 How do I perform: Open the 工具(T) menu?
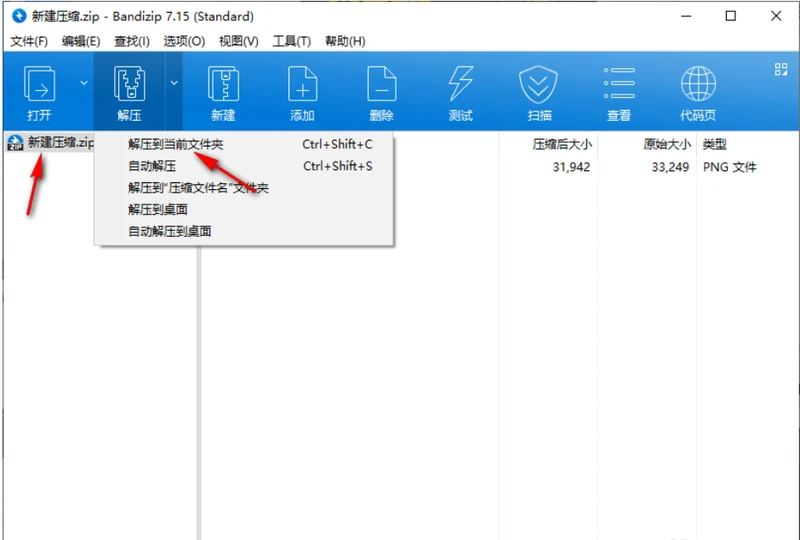pos(292,41)
